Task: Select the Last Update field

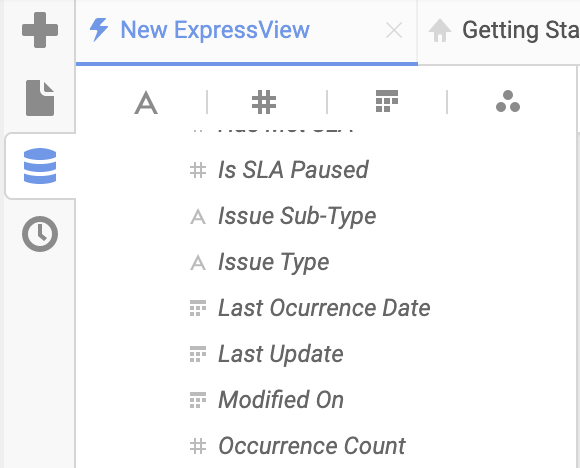Action: coord(280,354)
